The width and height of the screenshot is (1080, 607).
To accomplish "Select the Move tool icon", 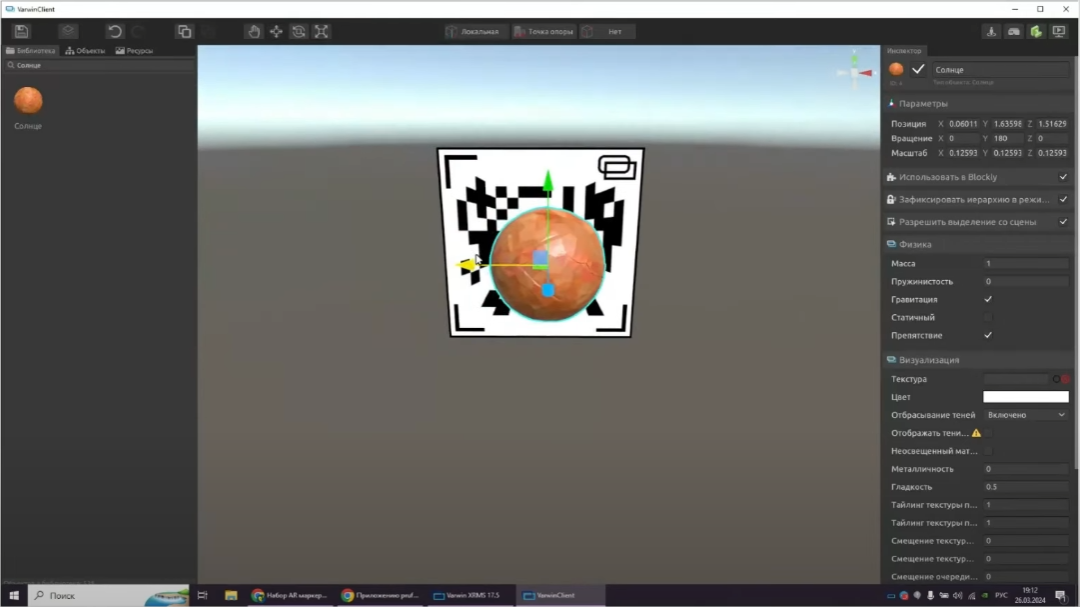I will [x=276, y=32].
